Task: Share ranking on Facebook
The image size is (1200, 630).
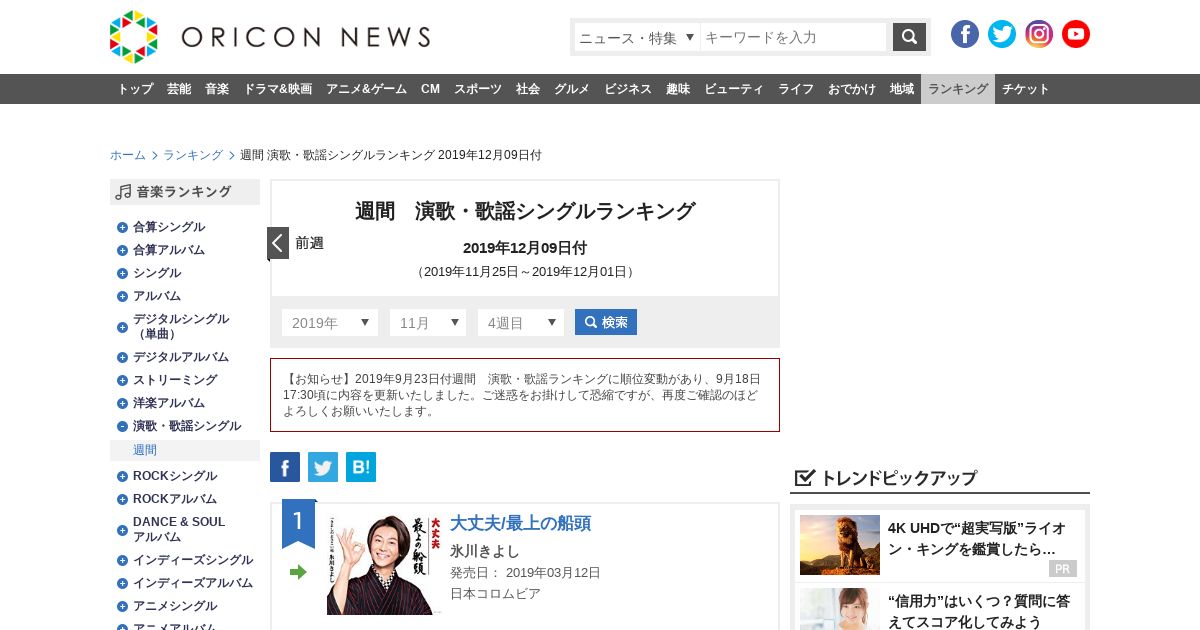Action: click(285, 467)
